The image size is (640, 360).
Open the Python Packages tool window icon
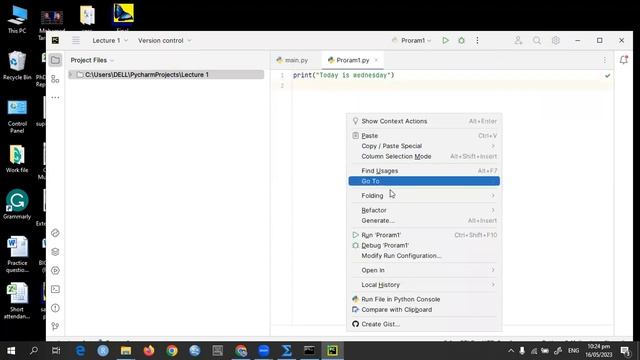pyautogui.click(x=56, y=233)
